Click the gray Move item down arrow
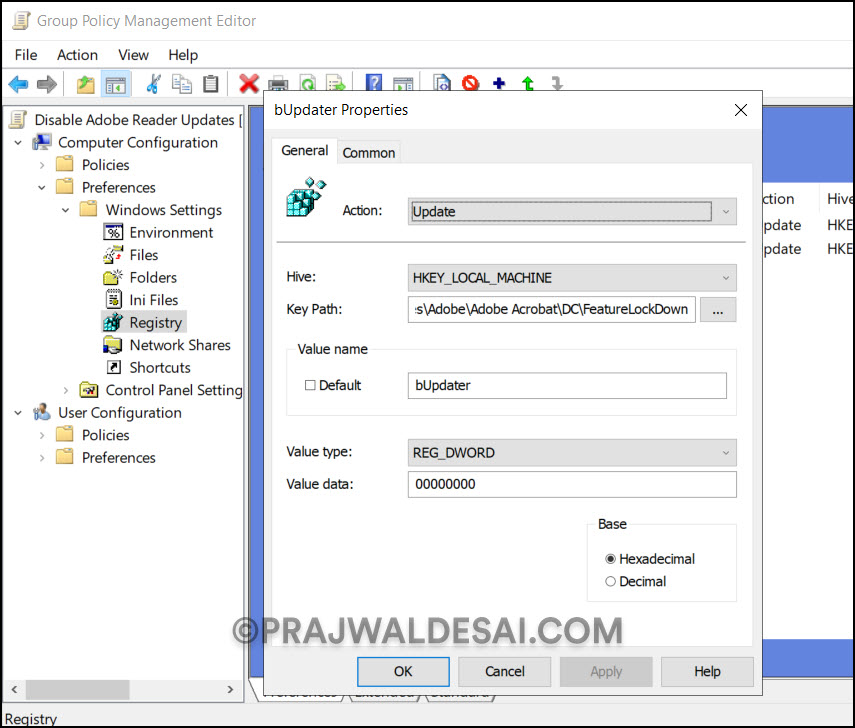This screenshot has height=728, width=855. click(556, 83)
